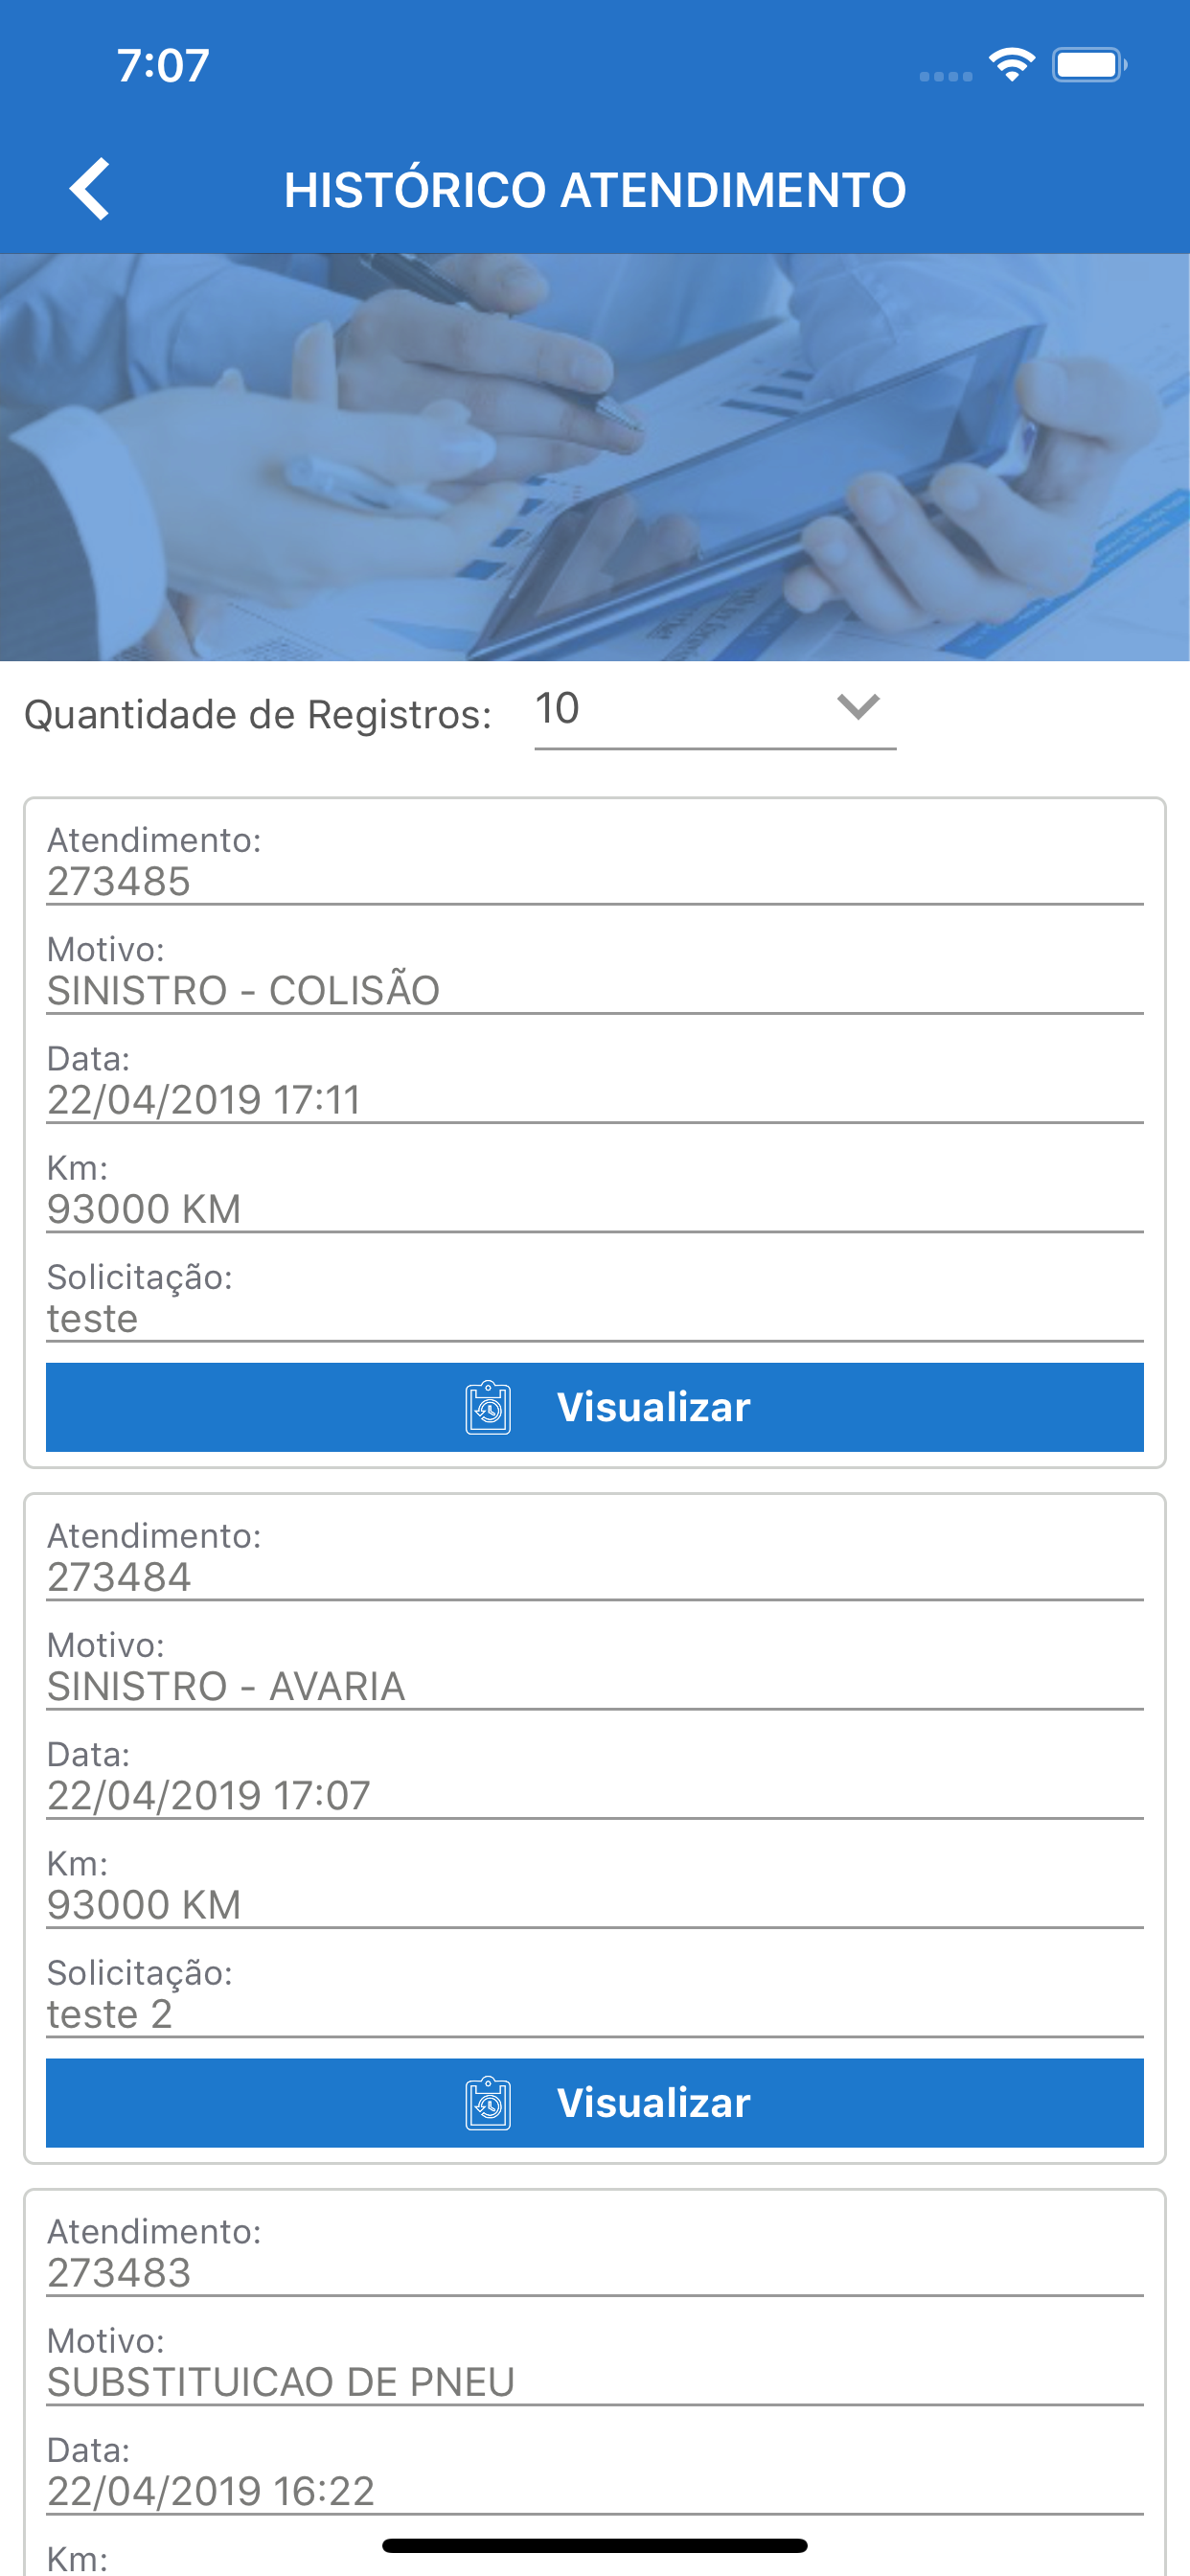This screenshot has width=1190, height=2576.
Task: Tap the date 22/04/2019 17:11
Action: click(x=204, y=1100)
